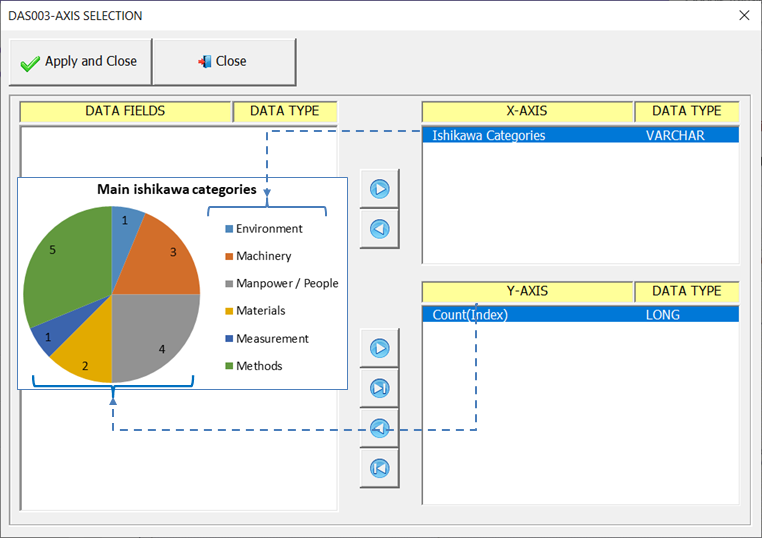Click the Y-AXIS column header
Screen dimensions: 762x538
coord(527,291)
